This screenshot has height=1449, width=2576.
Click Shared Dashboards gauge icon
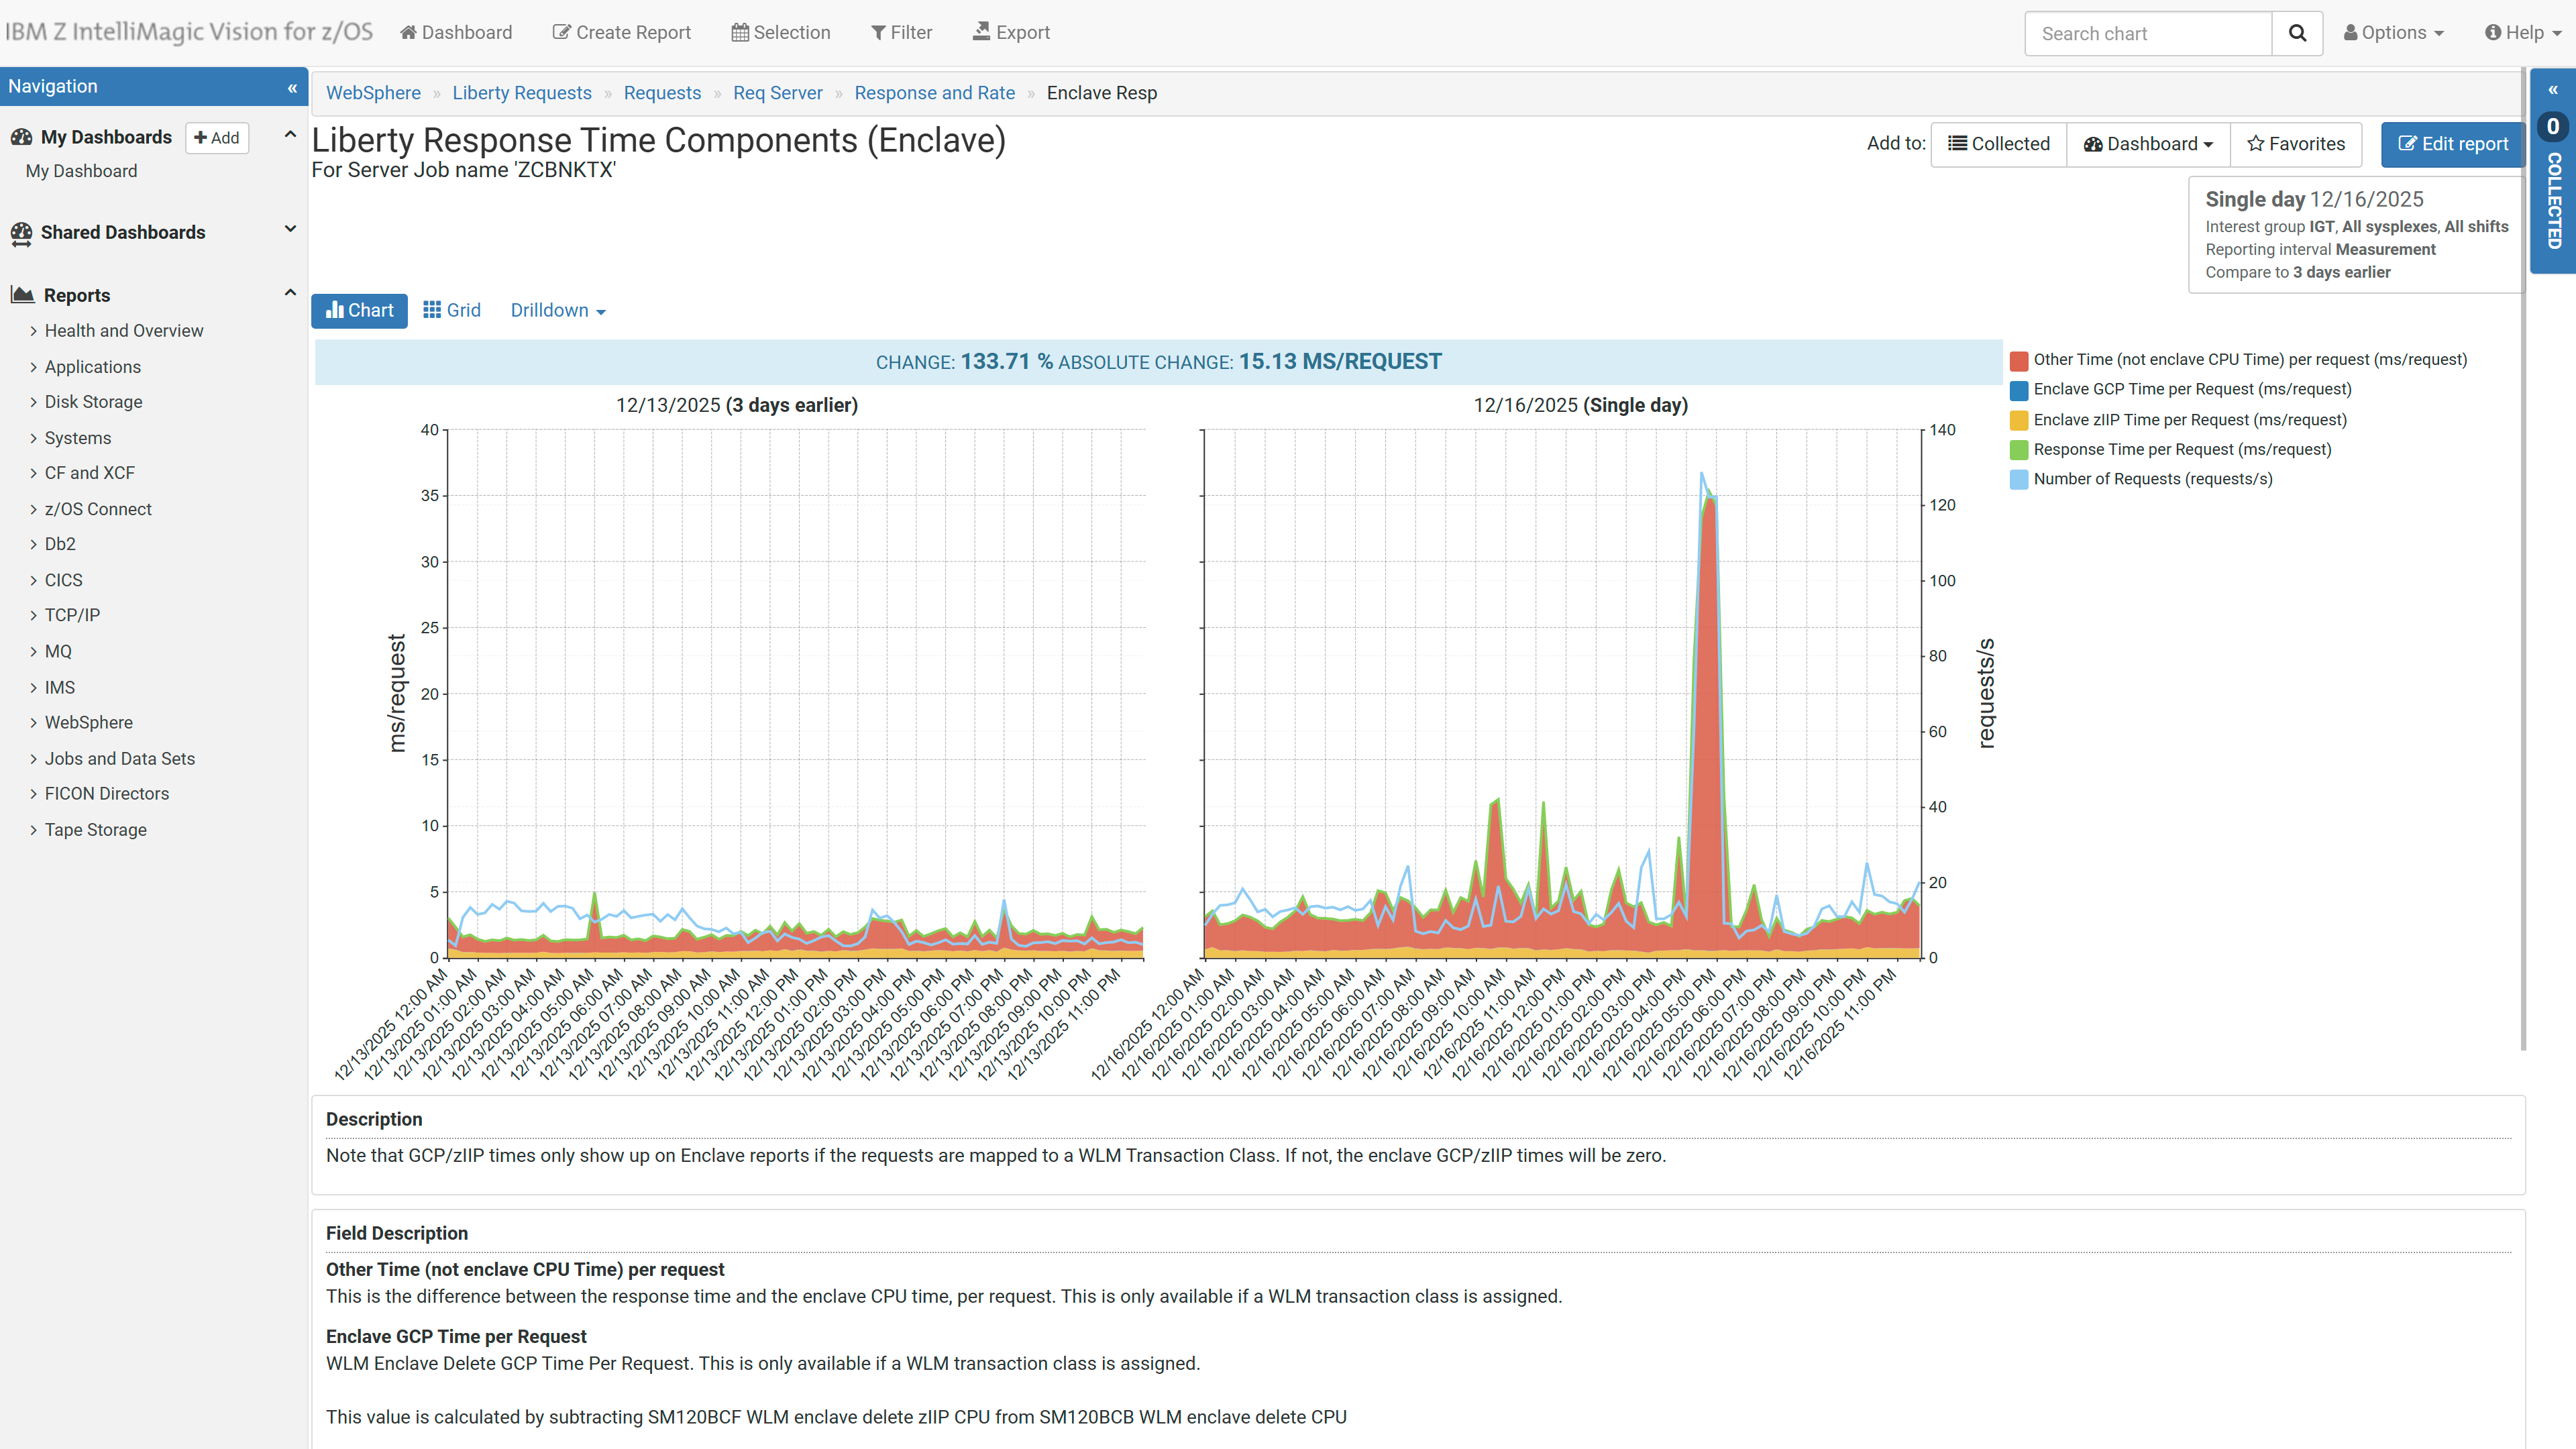(x=21, y=233)
